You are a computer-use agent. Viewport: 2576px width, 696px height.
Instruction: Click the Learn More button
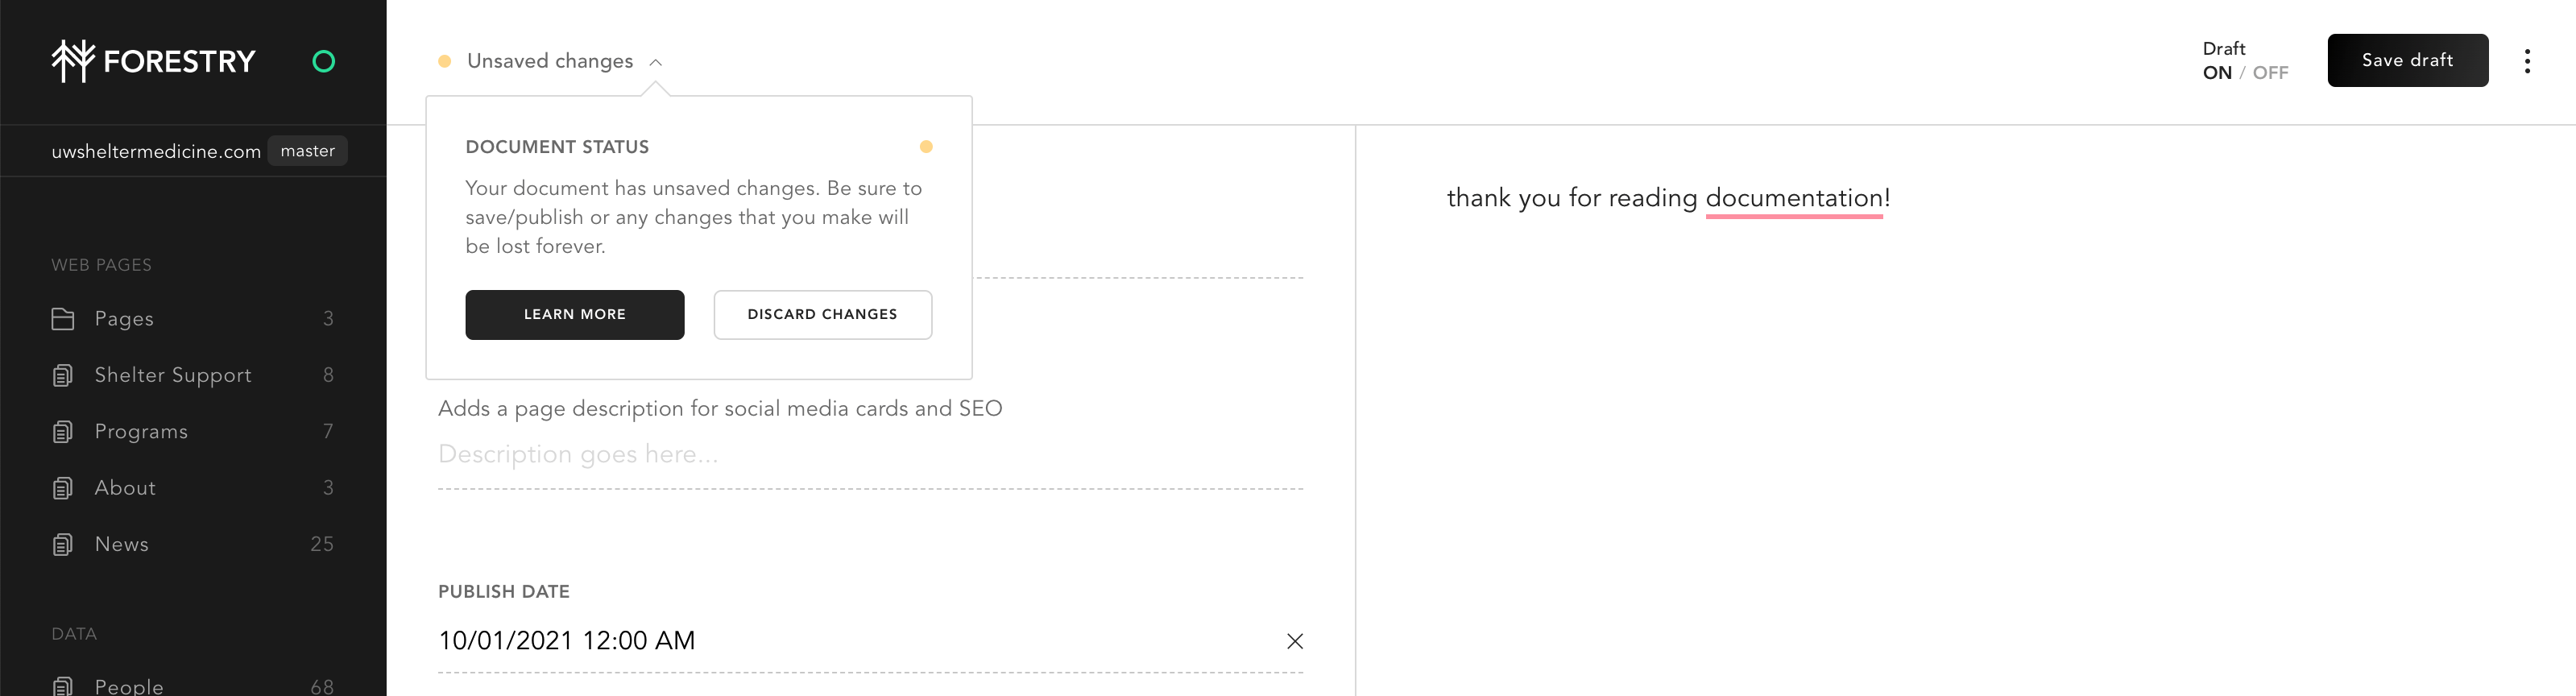574,315
